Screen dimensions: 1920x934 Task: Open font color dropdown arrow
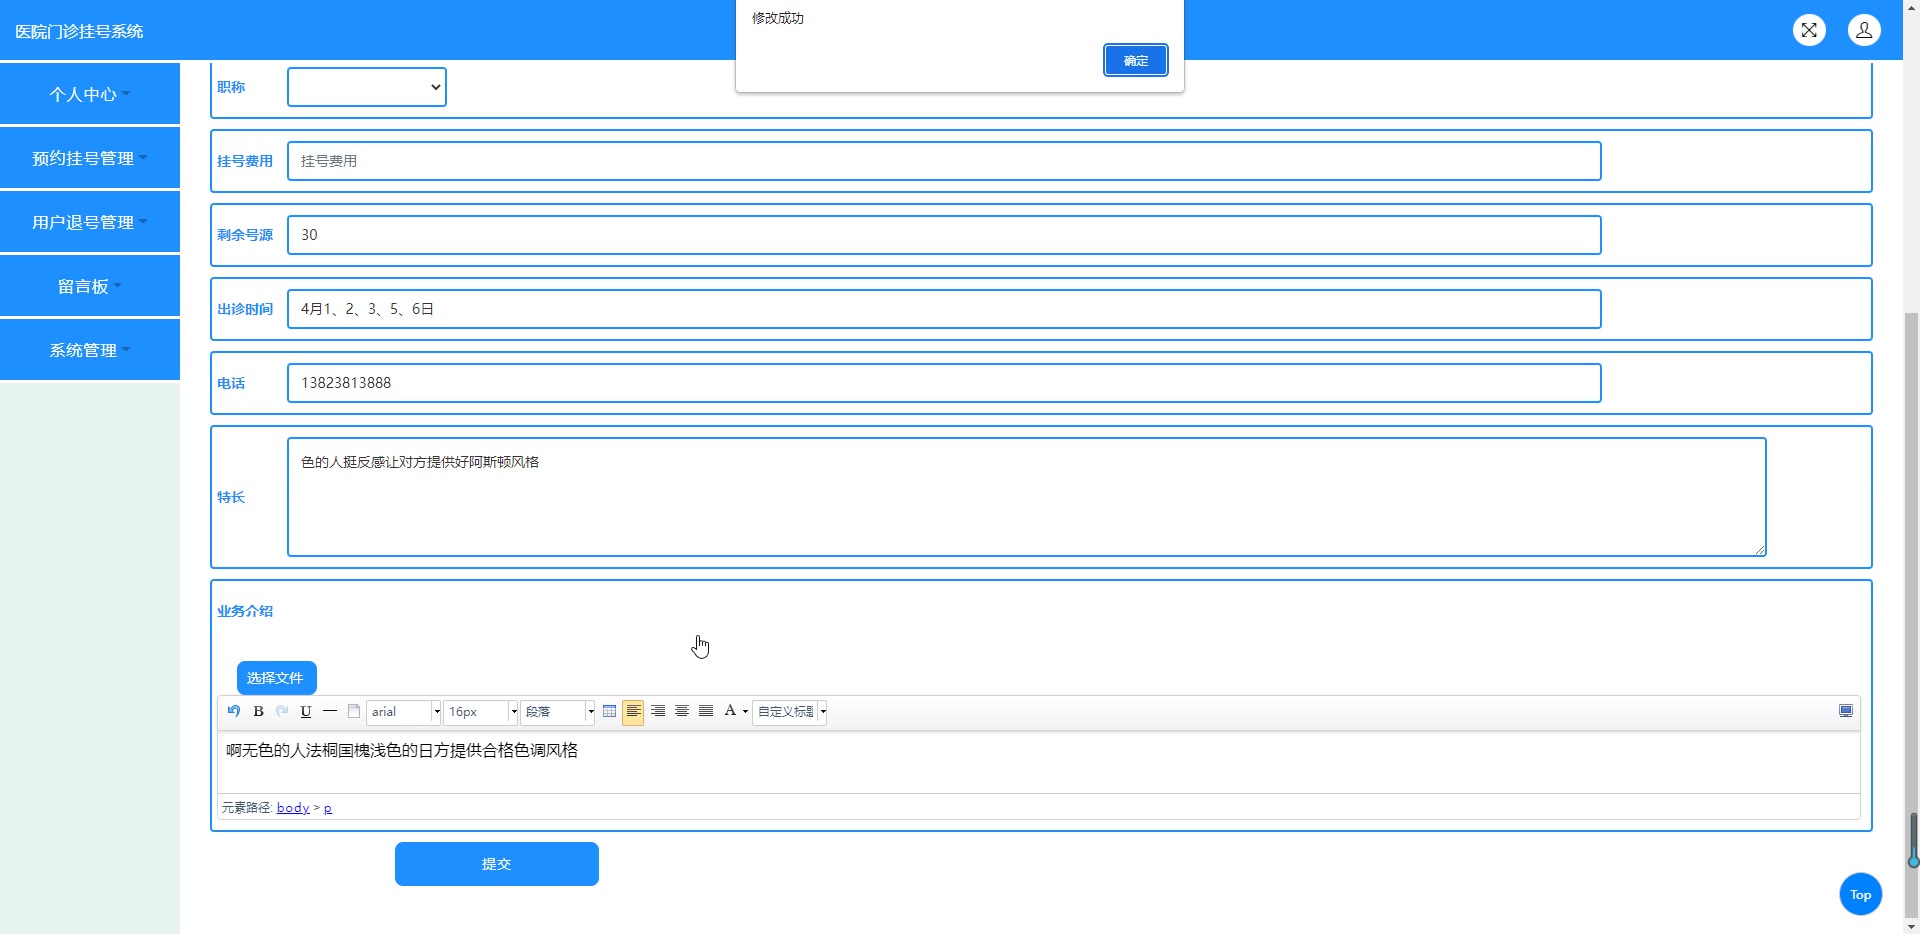pyautogui.click(x=745, y=712)
